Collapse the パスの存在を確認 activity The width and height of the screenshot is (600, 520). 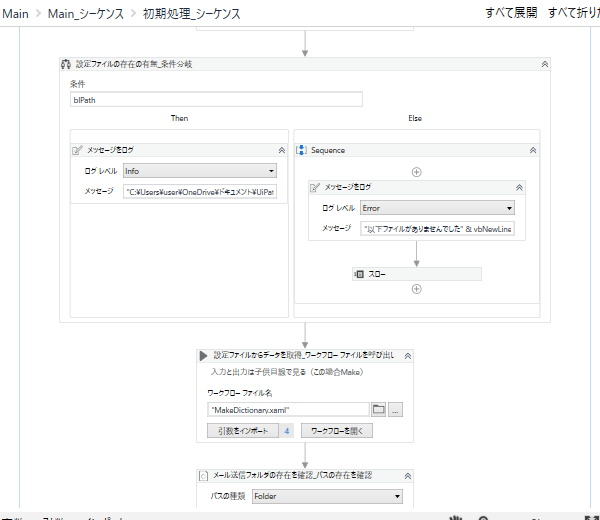tap(408, 476)
